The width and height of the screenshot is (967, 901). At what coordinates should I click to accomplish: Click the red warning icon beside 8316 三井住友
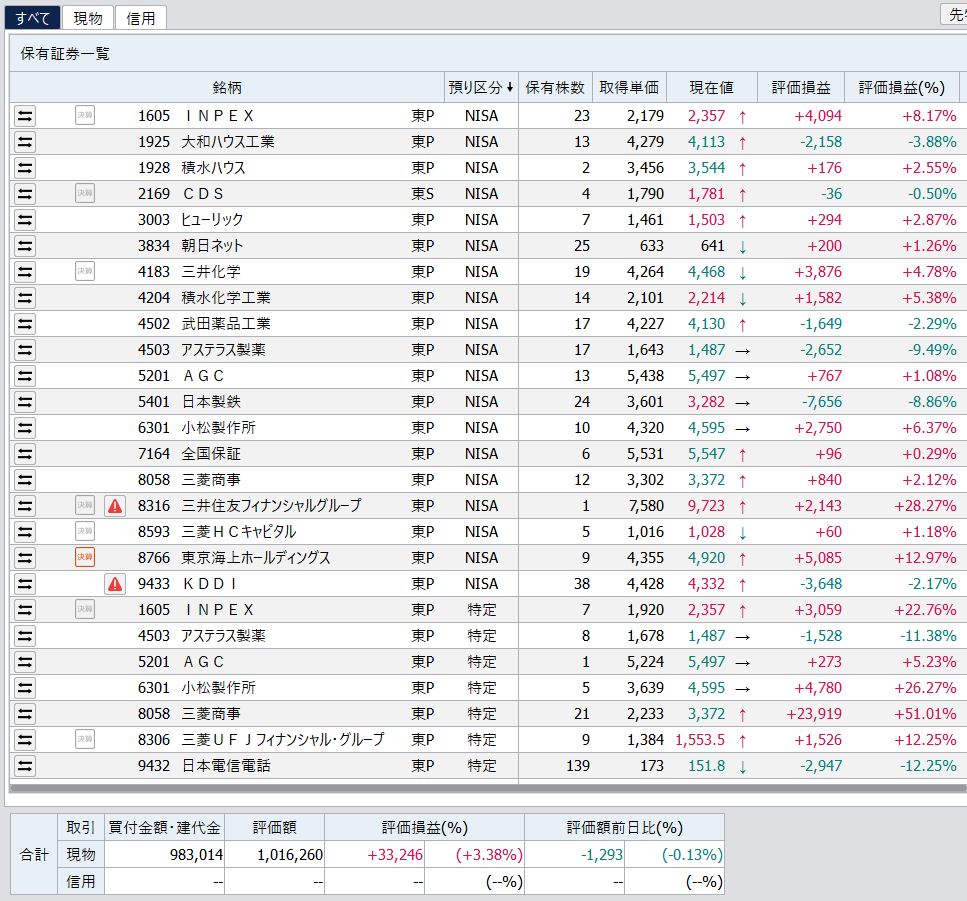pyautogui.click(x=115, y=506)
